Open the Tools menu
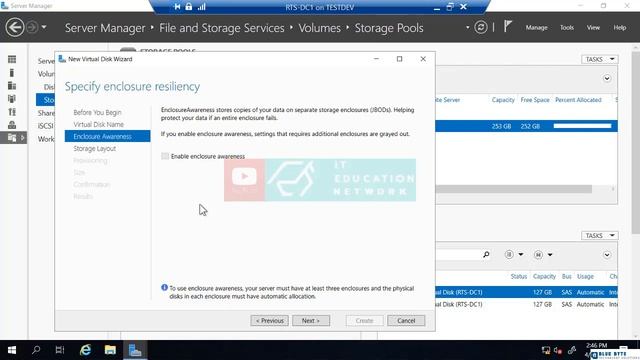 (x=567, y=27)
